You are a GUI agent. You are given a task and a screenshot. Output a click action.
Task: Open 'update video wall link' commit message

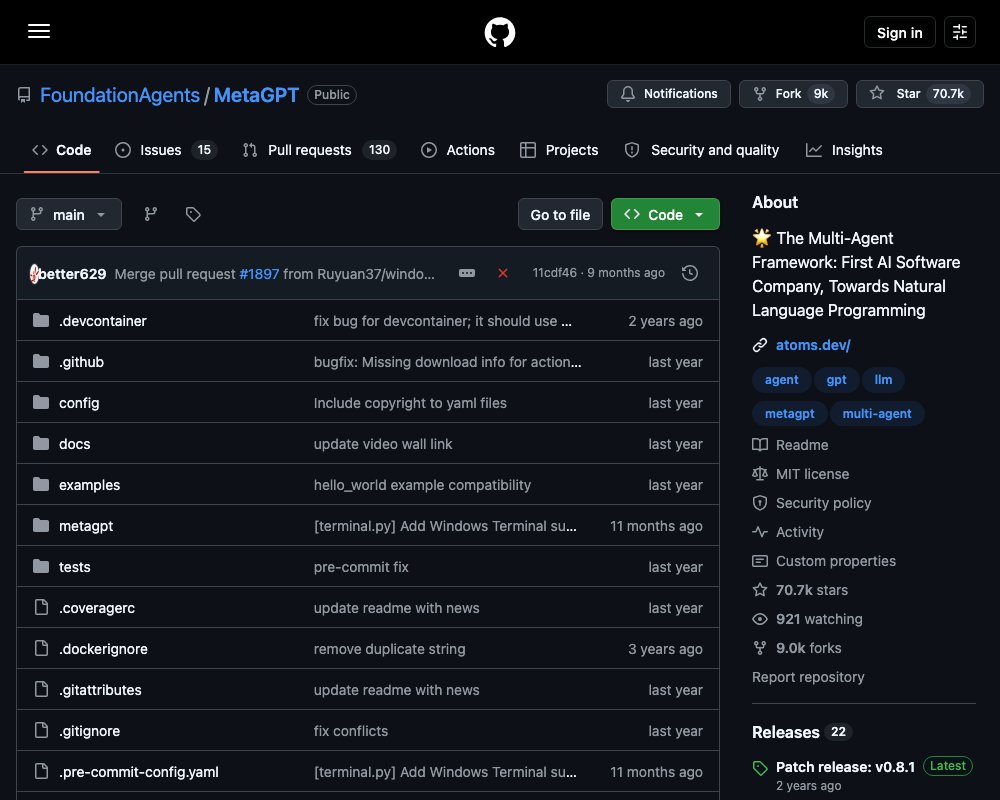pos(383,444)
